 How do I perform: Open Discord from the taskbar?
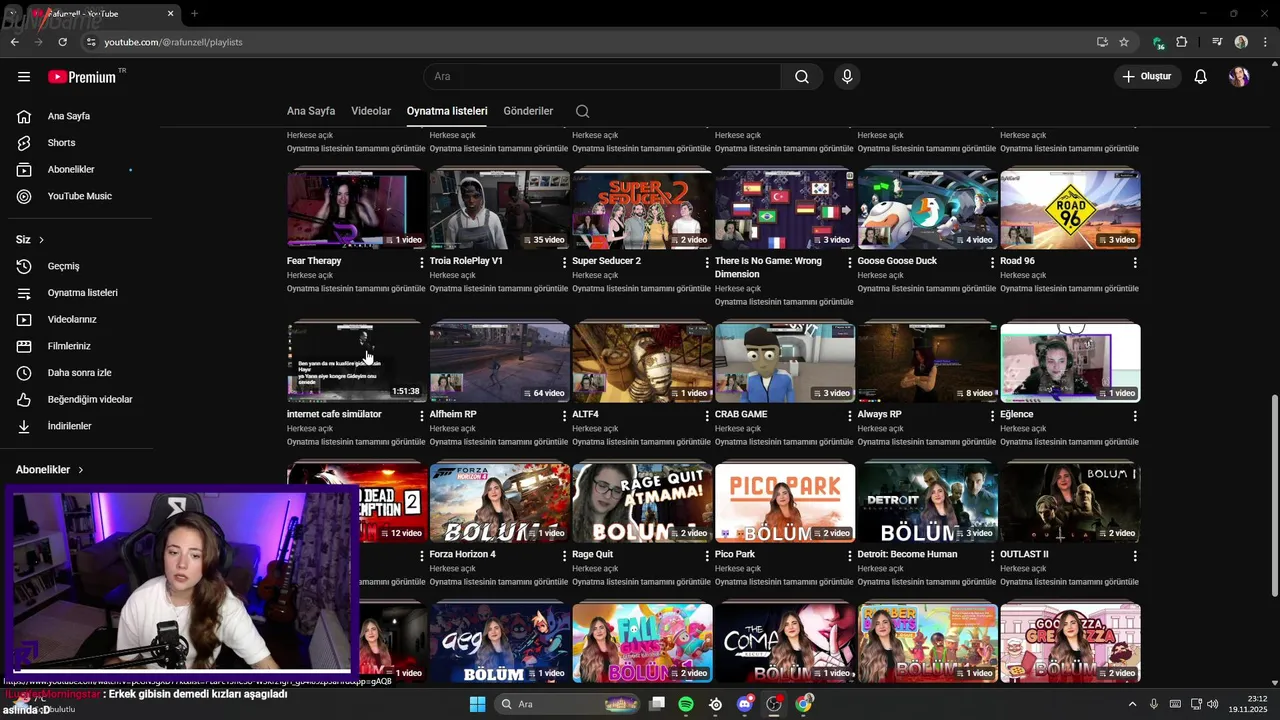(x=744, y=704)
